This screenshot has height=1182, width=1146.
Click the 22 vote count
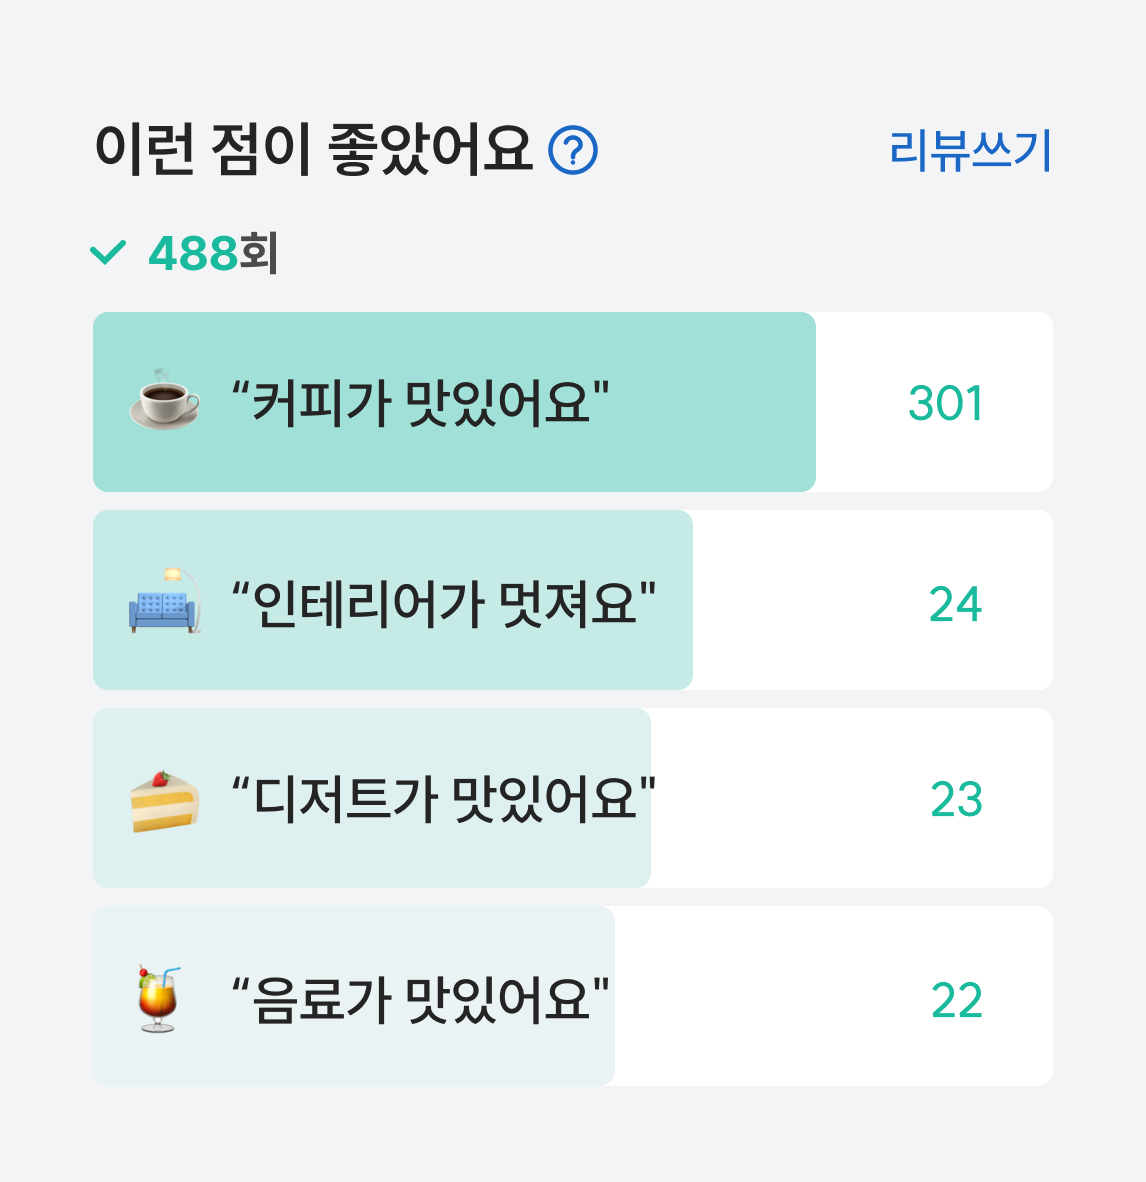[x=956, y=1000]
